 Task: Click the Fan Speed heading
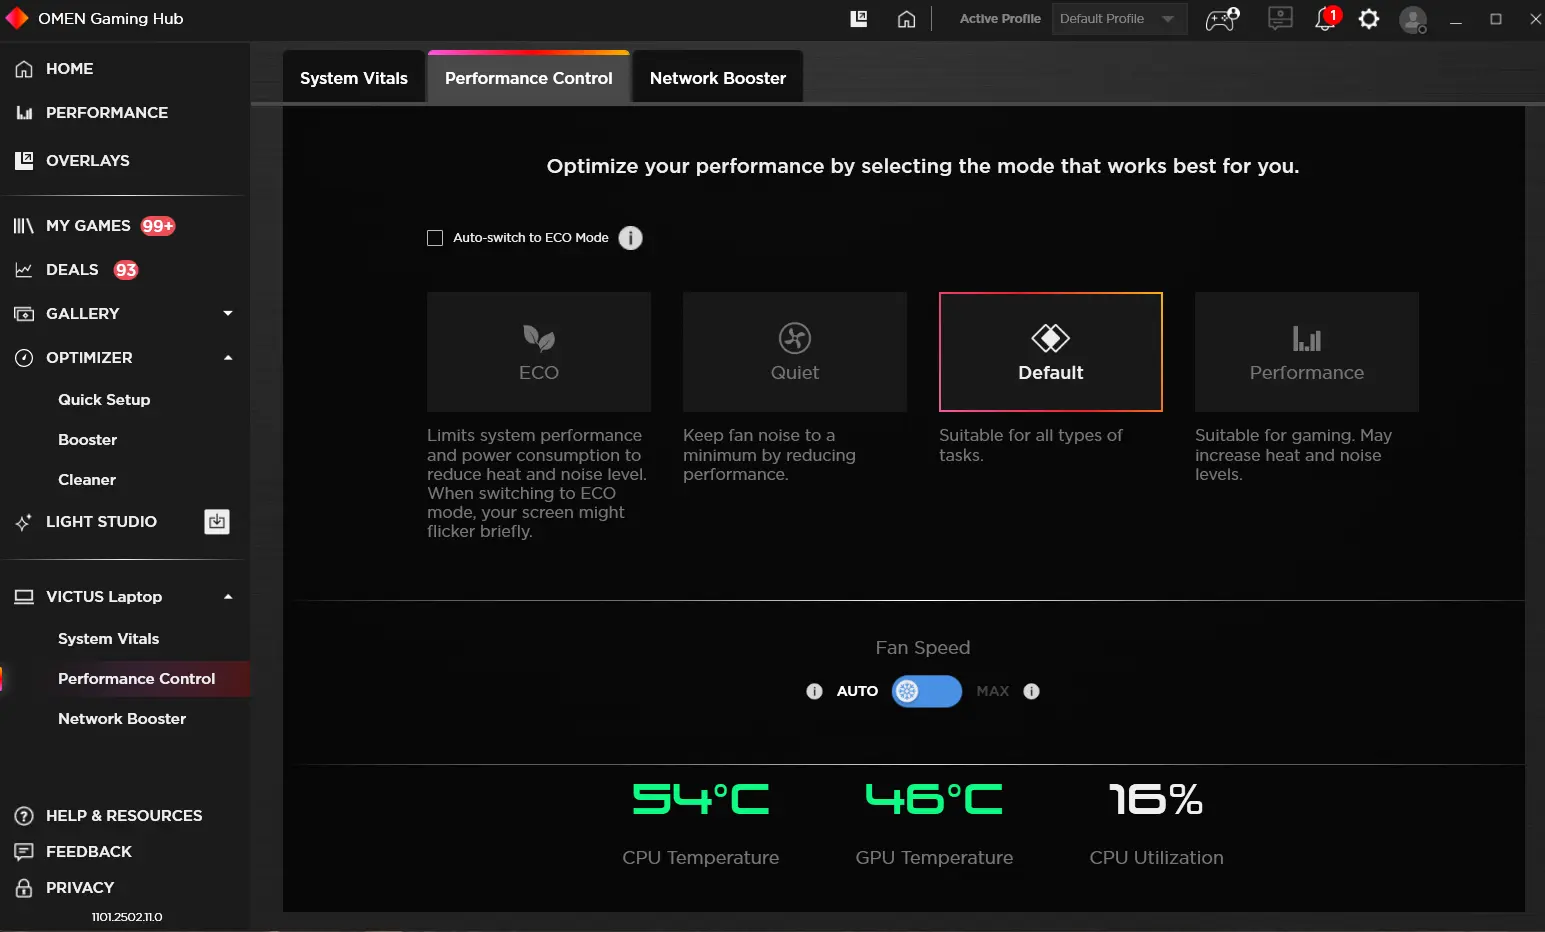[923, 648]
